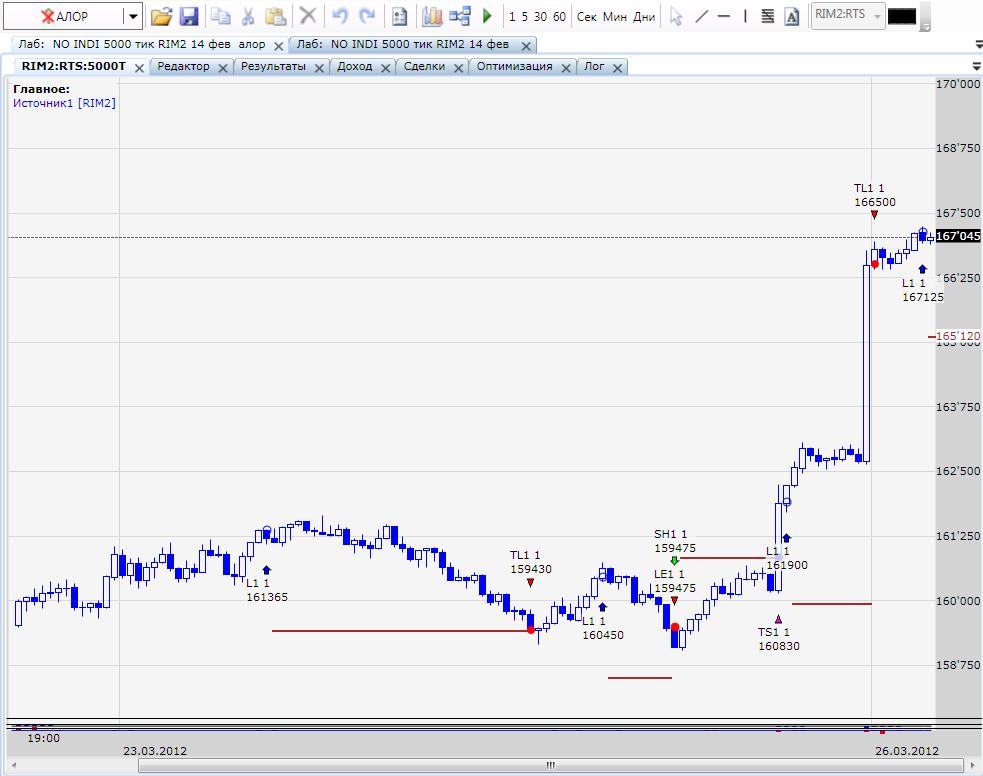The height and width of the screenshot is (776, 983).
Task: Open the upper tab list overflow arrow
Action: 978,45
